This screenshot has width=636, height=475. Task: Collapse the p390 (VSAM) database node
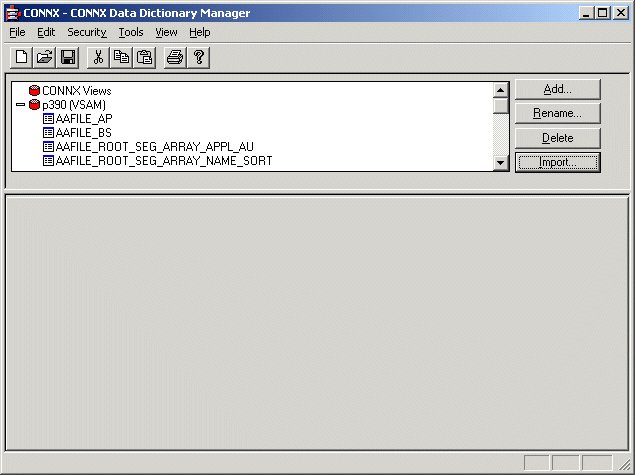[20, 104]
